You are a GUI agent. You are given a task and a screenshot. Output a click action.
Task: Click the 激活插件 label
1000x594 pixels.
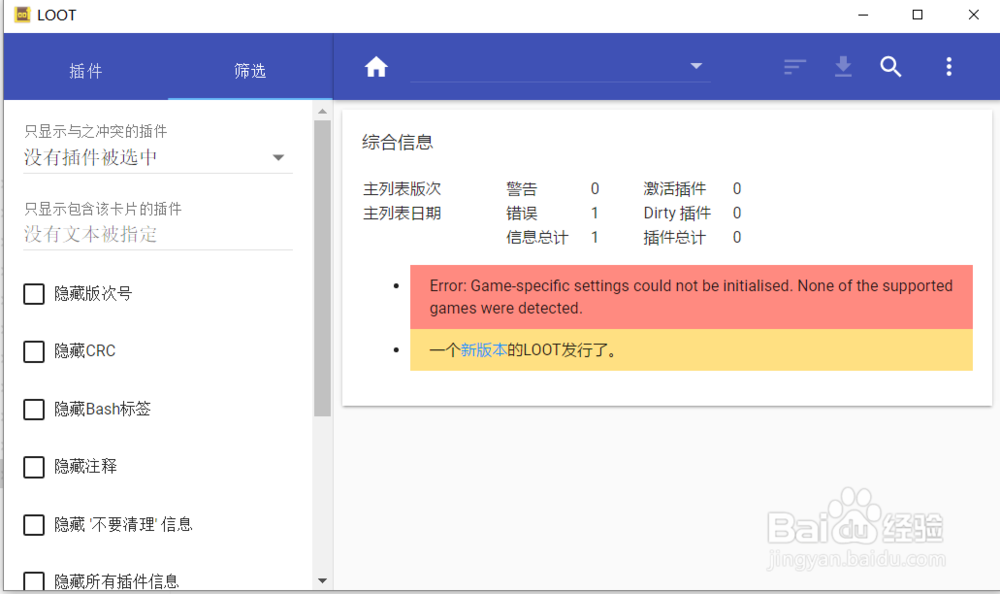(675, 189)
